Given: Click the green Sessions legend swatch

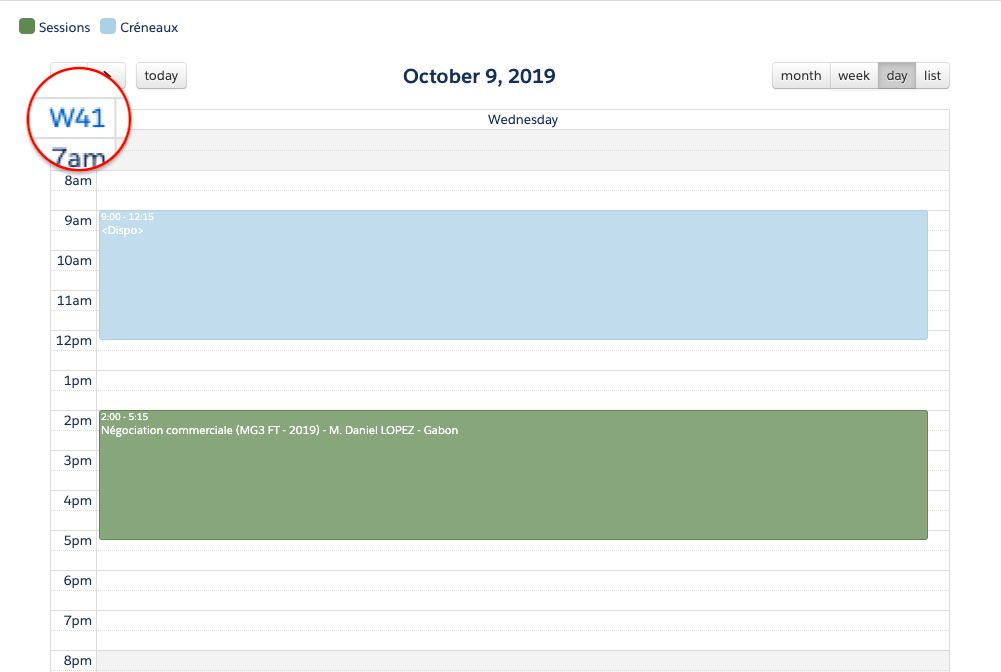Looking at the screenshot, I should pyautogui.click(x=27, y=27).
